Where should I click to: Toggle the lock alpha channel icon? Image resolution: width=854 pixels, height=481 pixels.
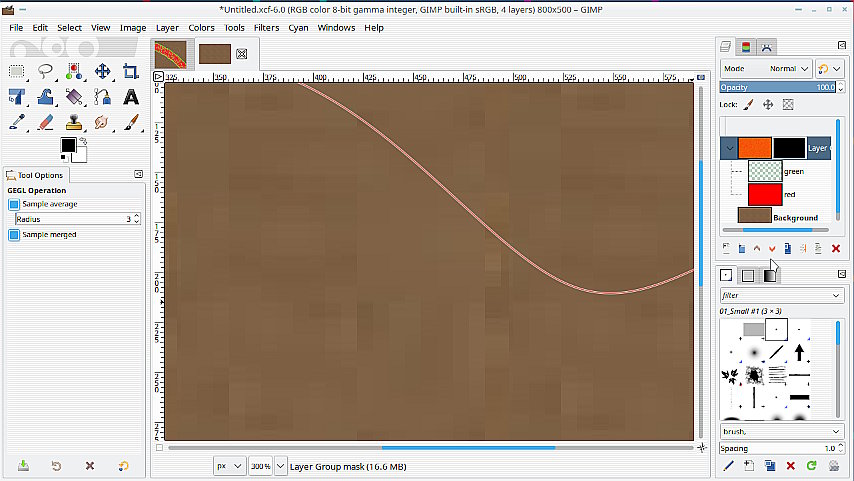pyautogui.click(x=788, y=105)
